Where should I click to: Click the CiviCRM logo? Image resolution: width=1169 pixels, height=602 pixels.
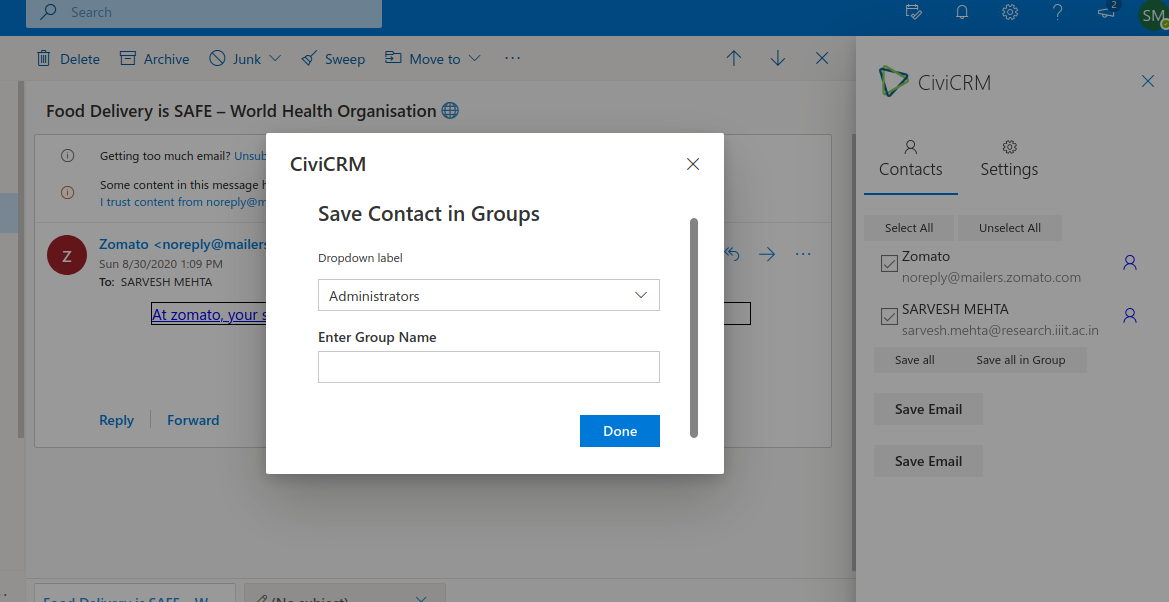point(893,82)
